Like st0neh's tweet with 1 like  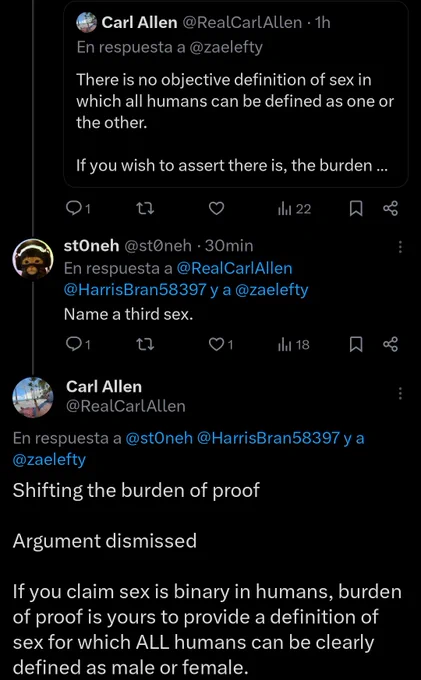[221, 345]
